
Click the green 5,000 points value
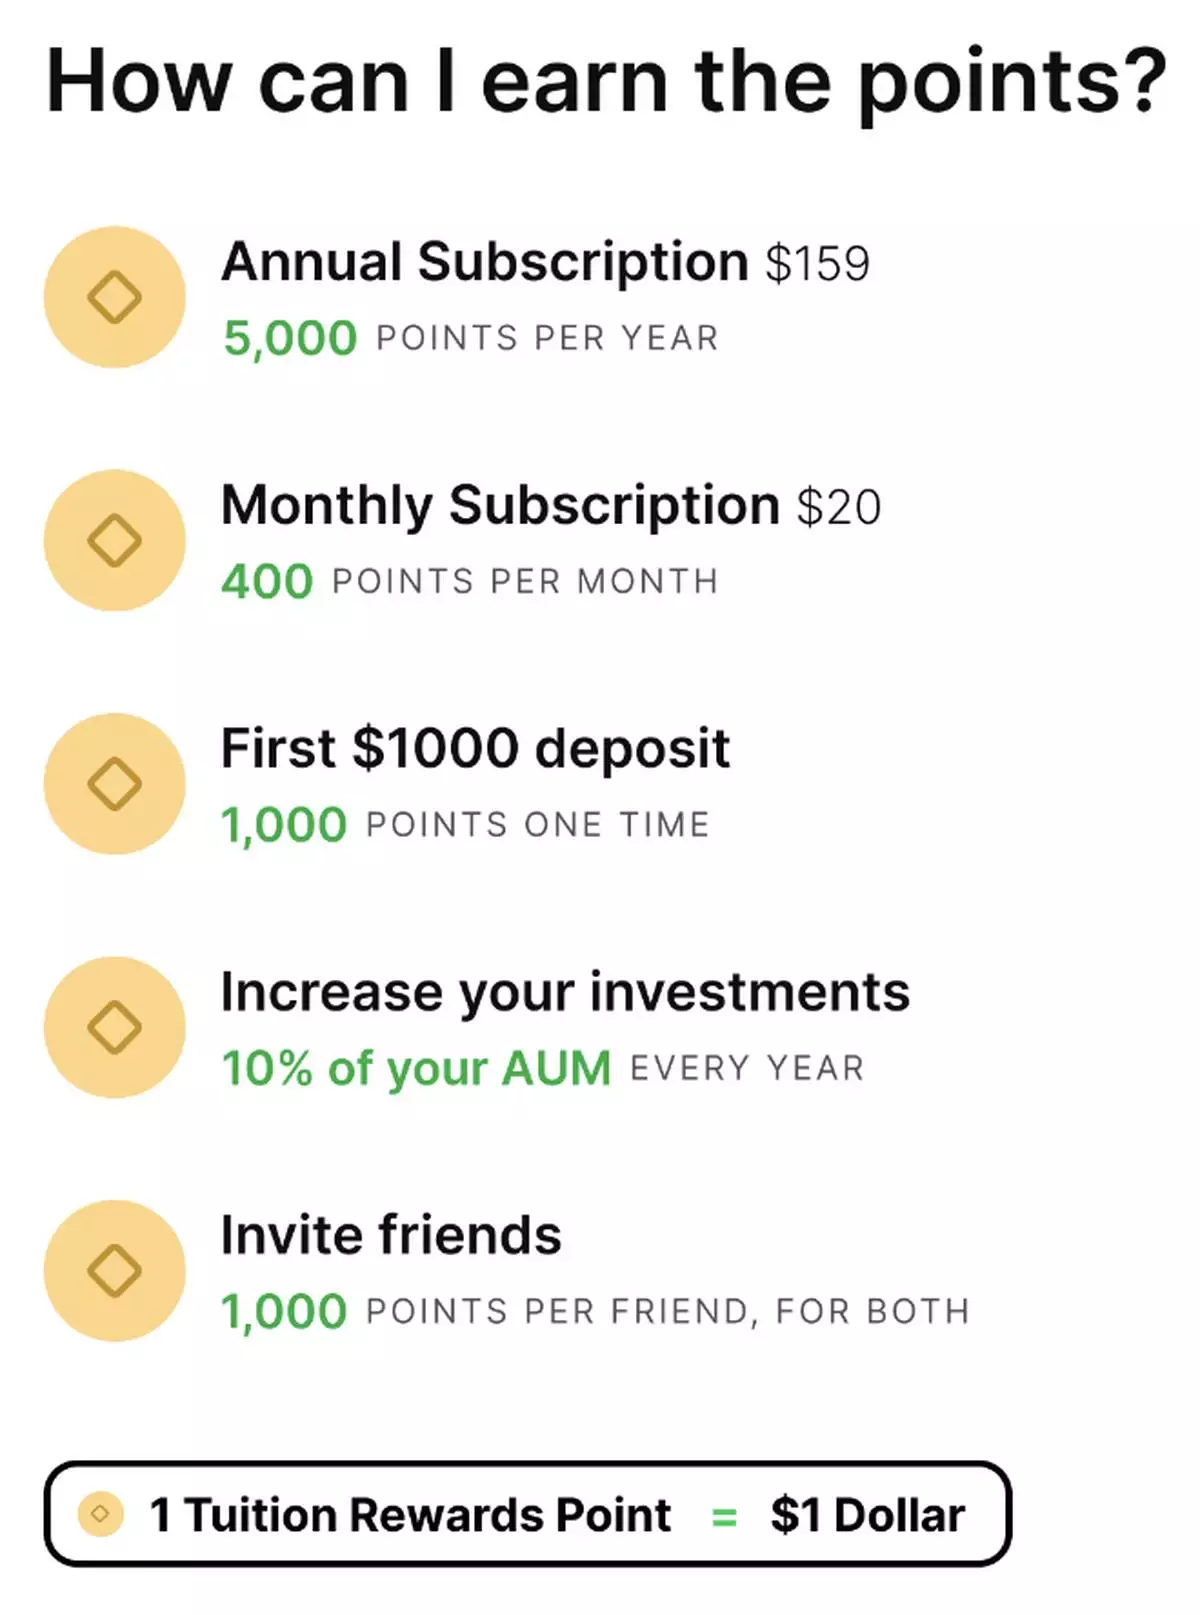click(290, 338)
